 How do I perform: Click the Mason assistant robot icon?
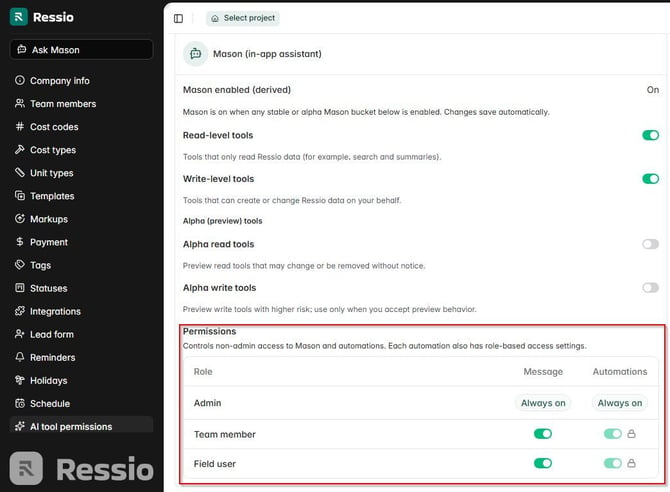(196, 54)
